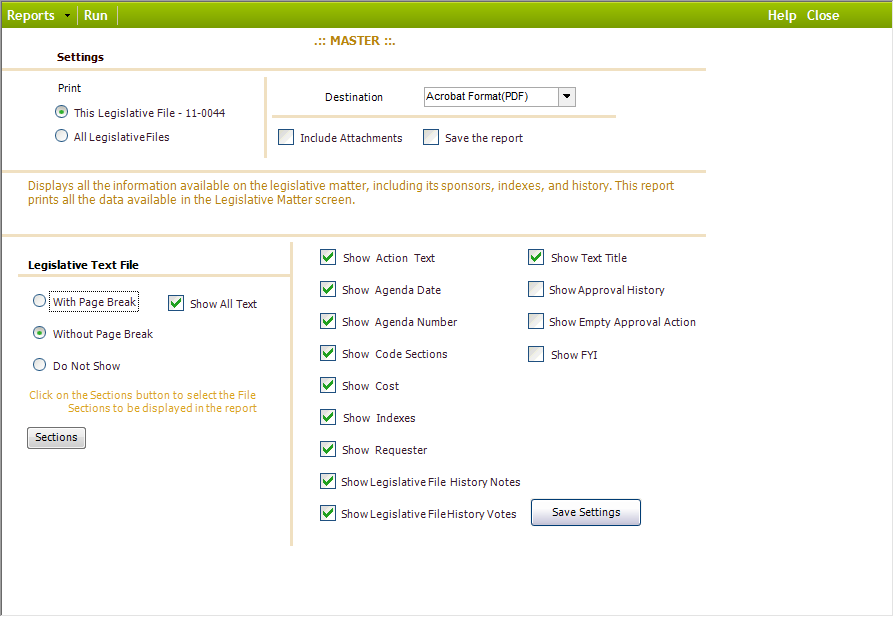
Task: Check Save the report option
Action: [431, 137]
